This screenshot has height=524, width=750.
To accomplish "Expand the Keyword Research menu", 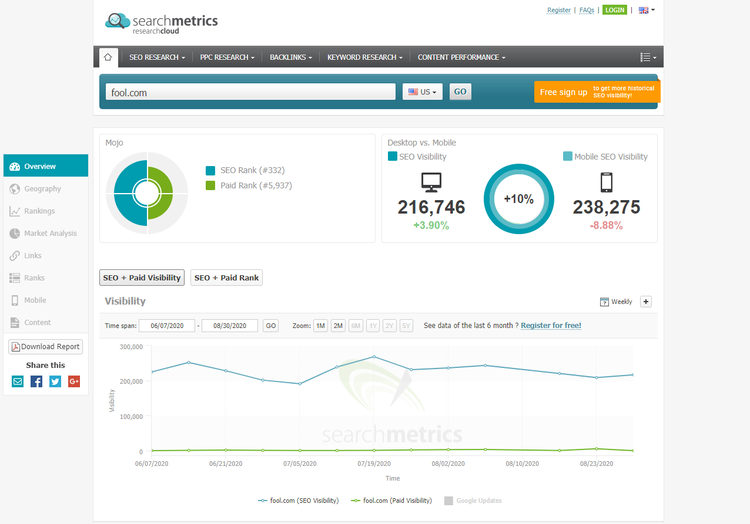I will (x=364, y=57).
